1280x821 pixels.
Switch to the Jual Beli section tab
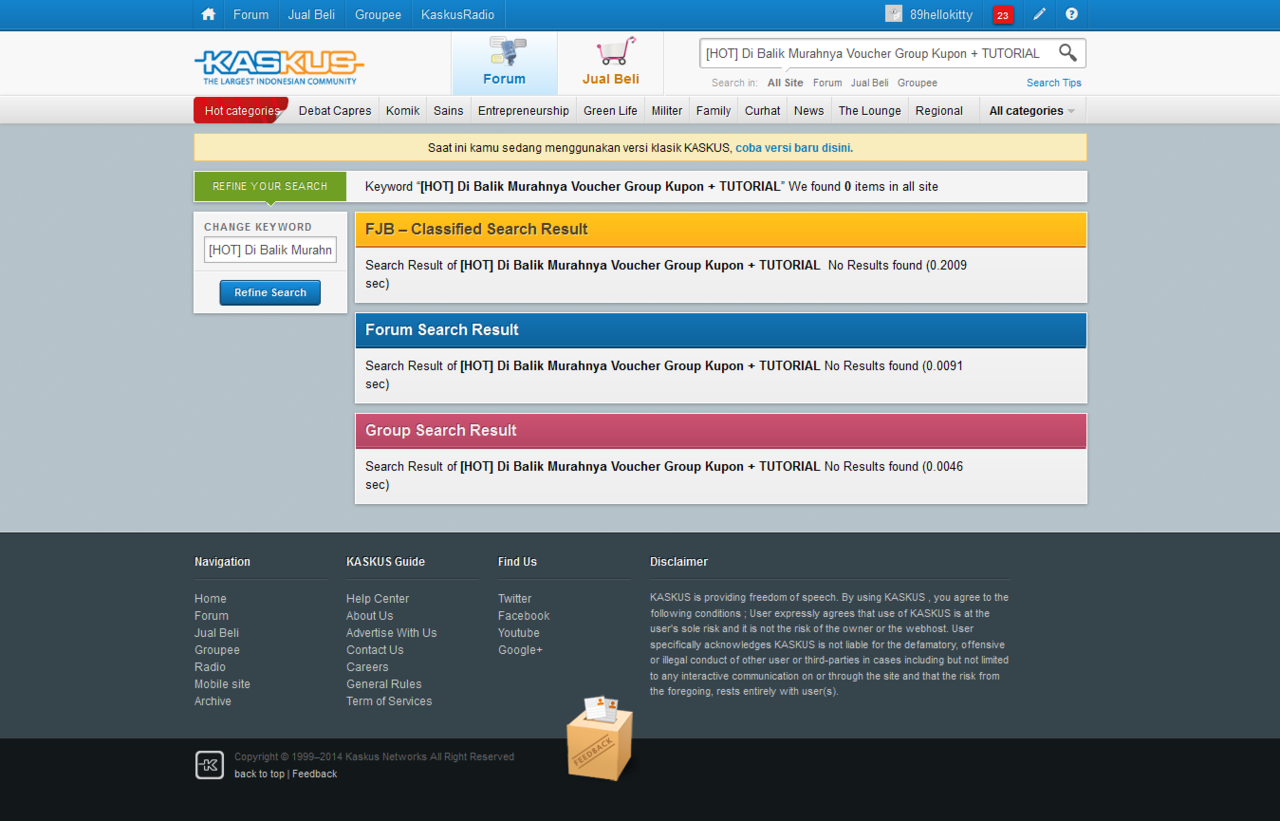pyautogui.click(x=611, y=63)
